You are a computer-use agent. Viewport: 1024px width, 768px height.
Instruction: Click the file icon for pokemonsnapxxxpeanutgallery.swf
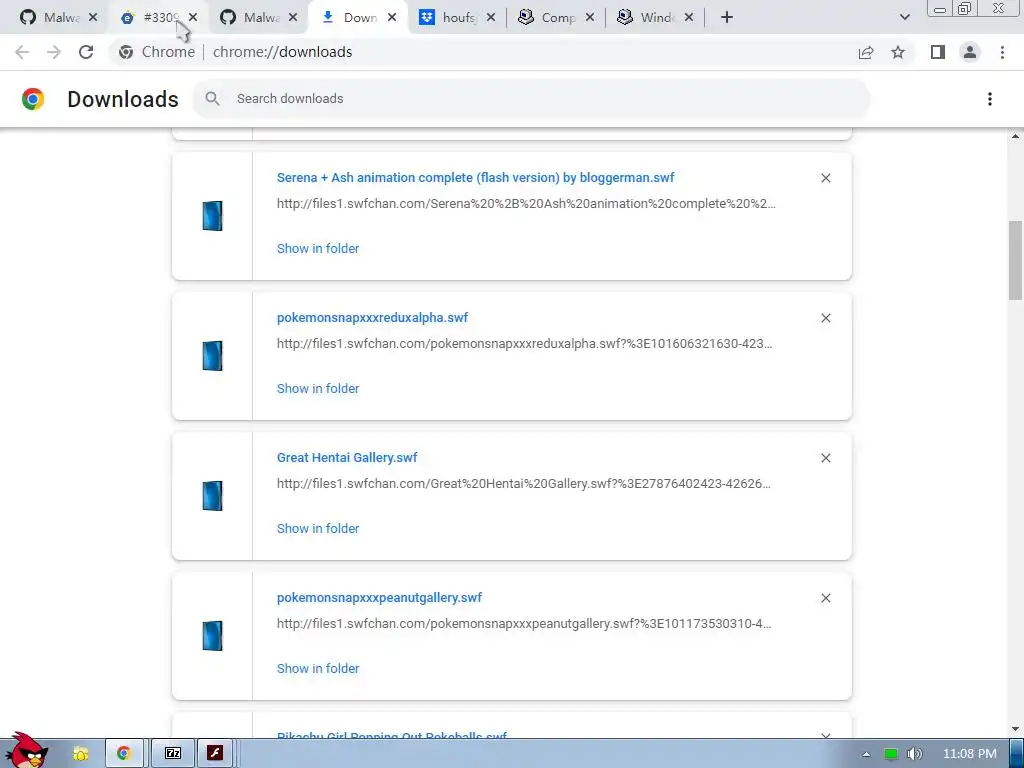pyautogui.click(x=212, y=636)
